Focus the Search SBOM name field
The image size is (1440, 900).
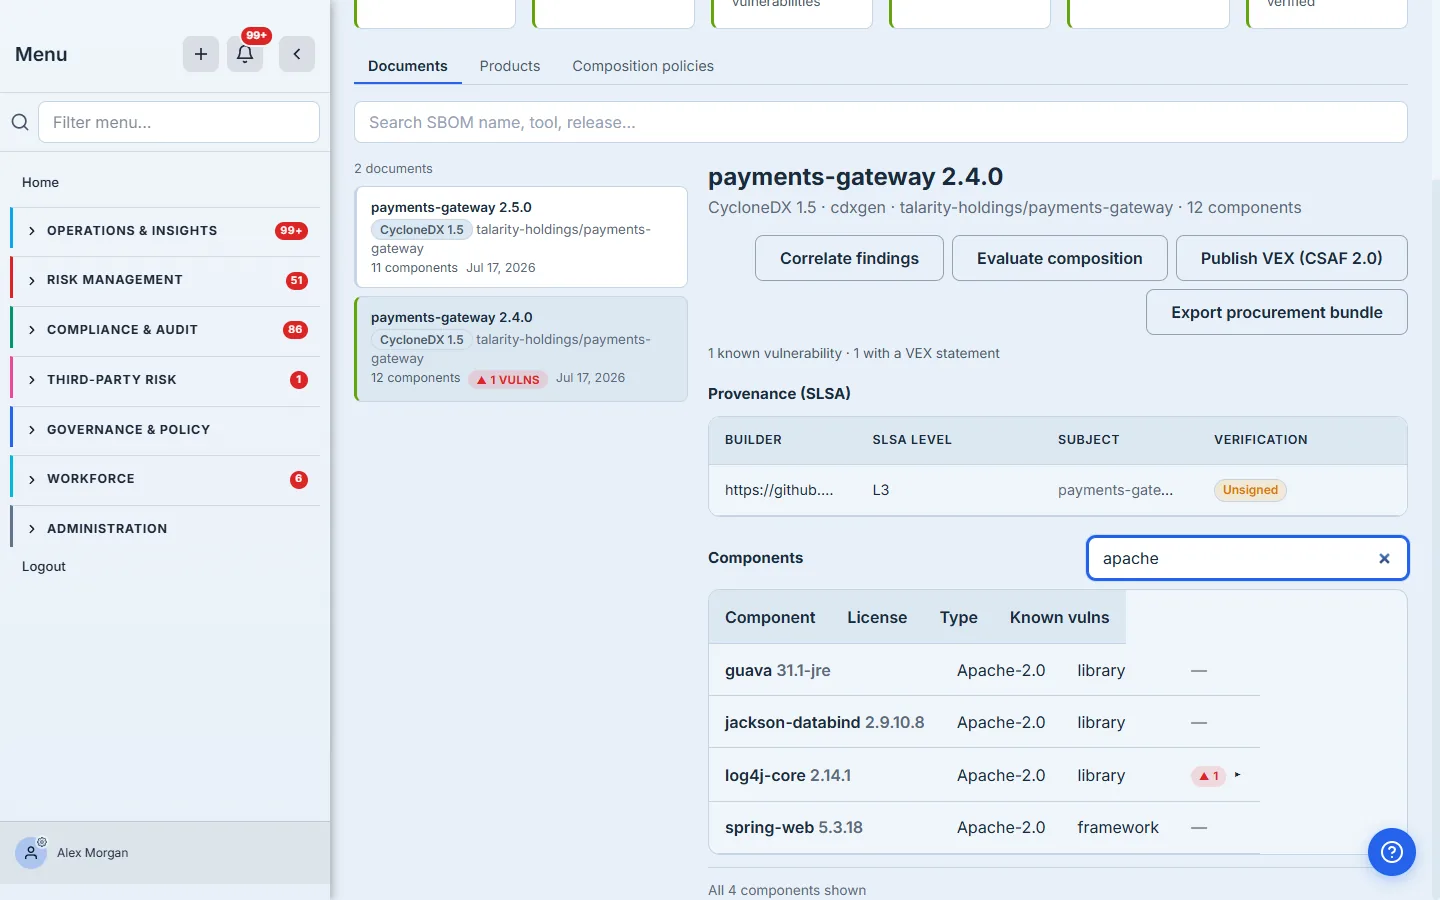click(880, 122)
